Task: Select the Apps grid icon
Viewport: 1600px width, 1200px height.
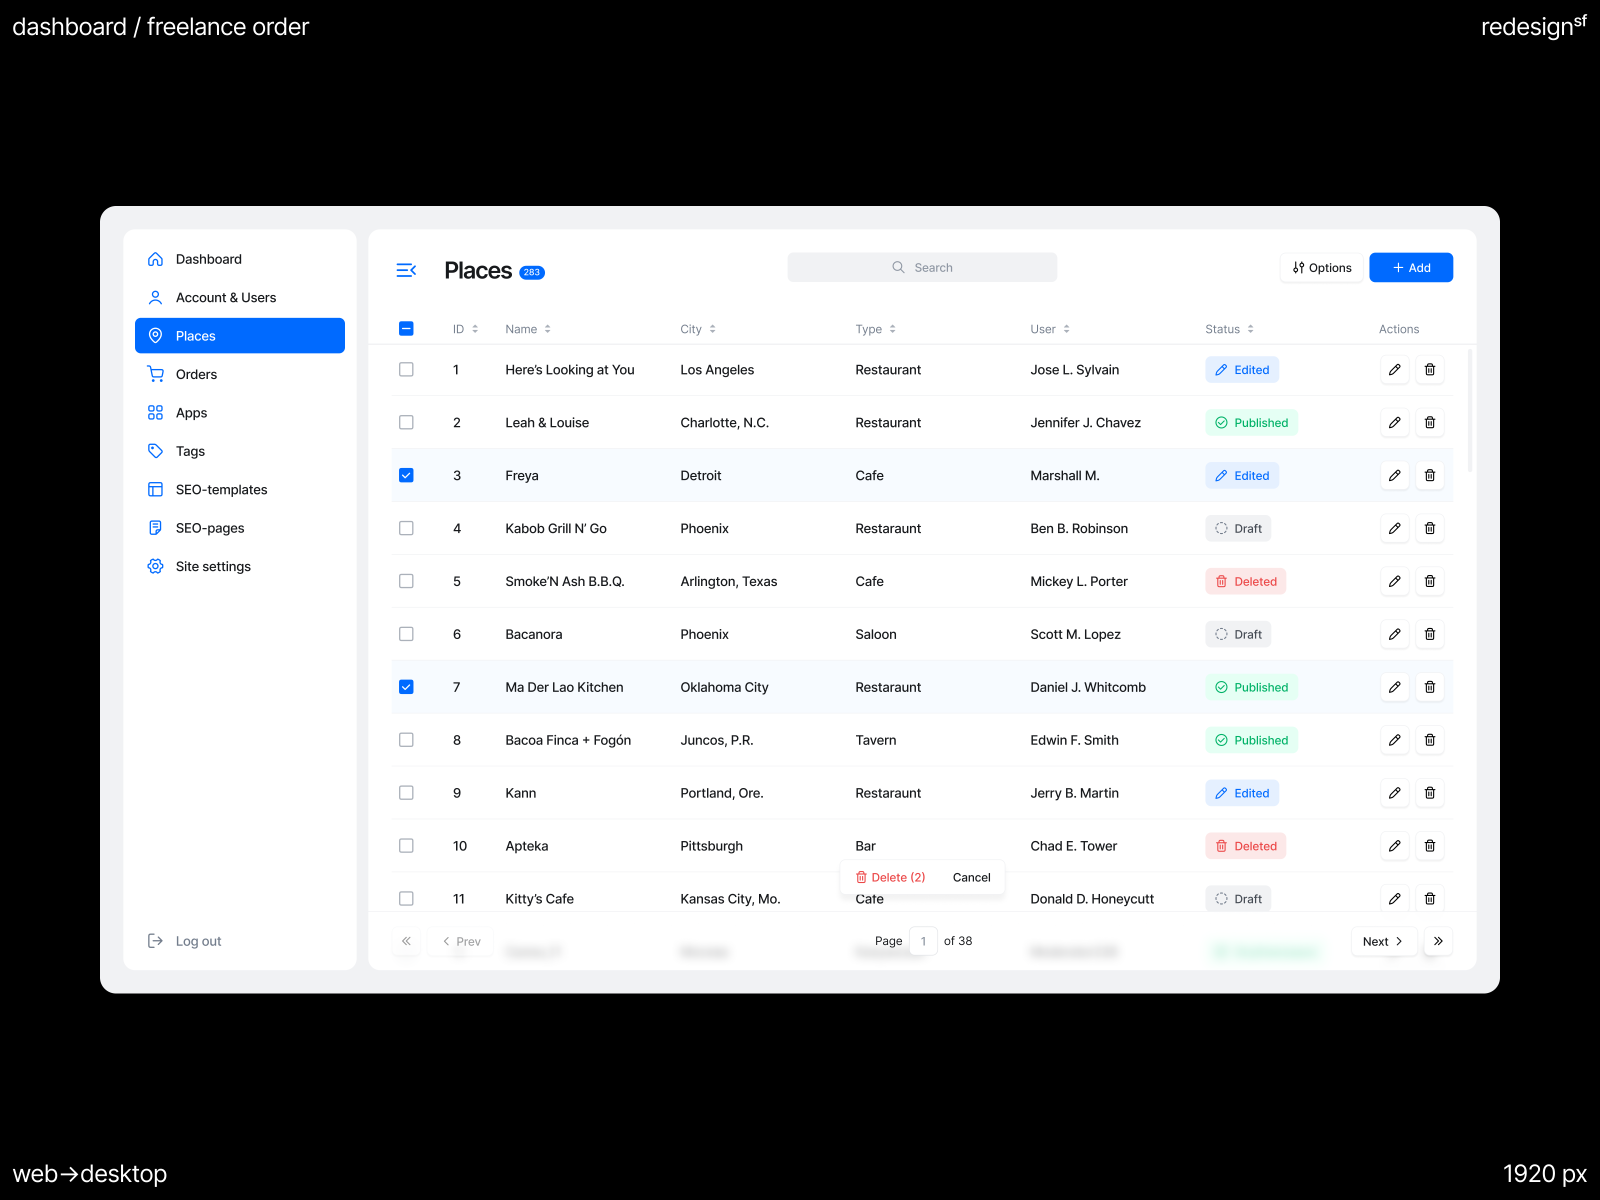Action: [x=156, y=412]
